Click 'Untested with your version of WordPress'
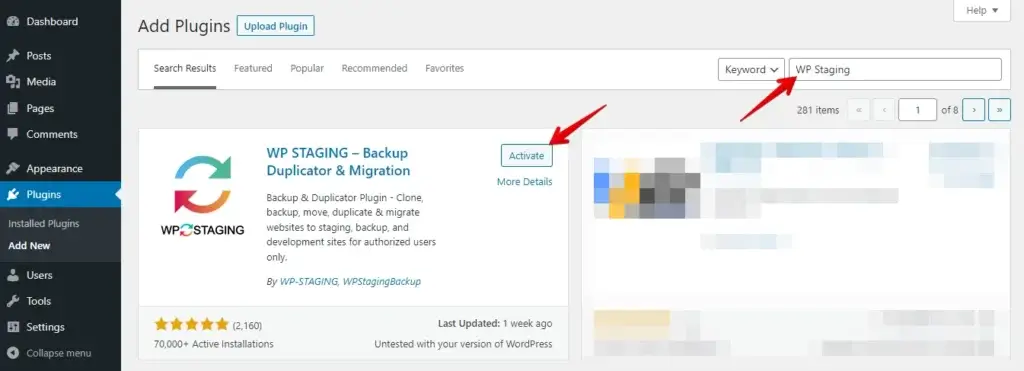Screen dimensions: 1024x371 [x=463, y=344]
